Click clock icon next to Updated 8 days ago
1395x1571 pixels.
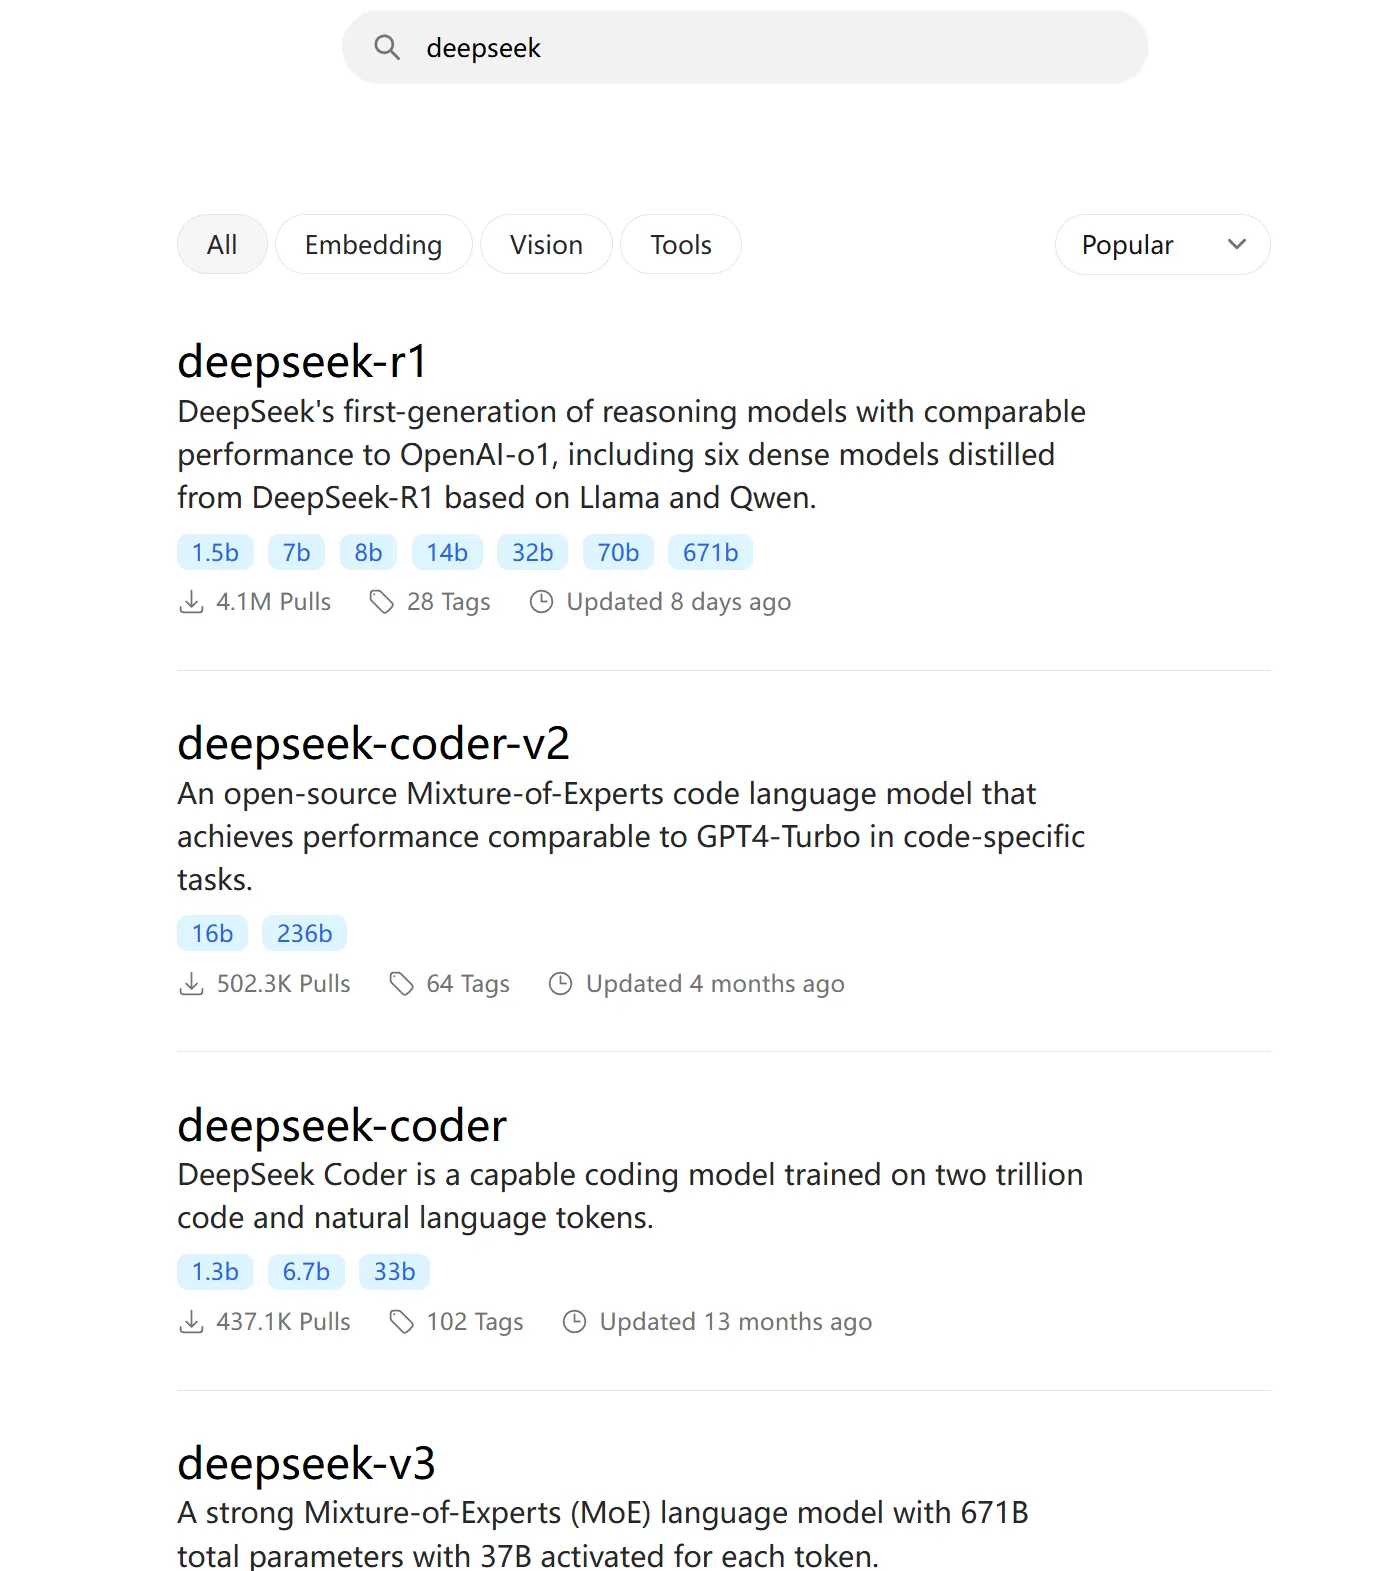point(541,601)
